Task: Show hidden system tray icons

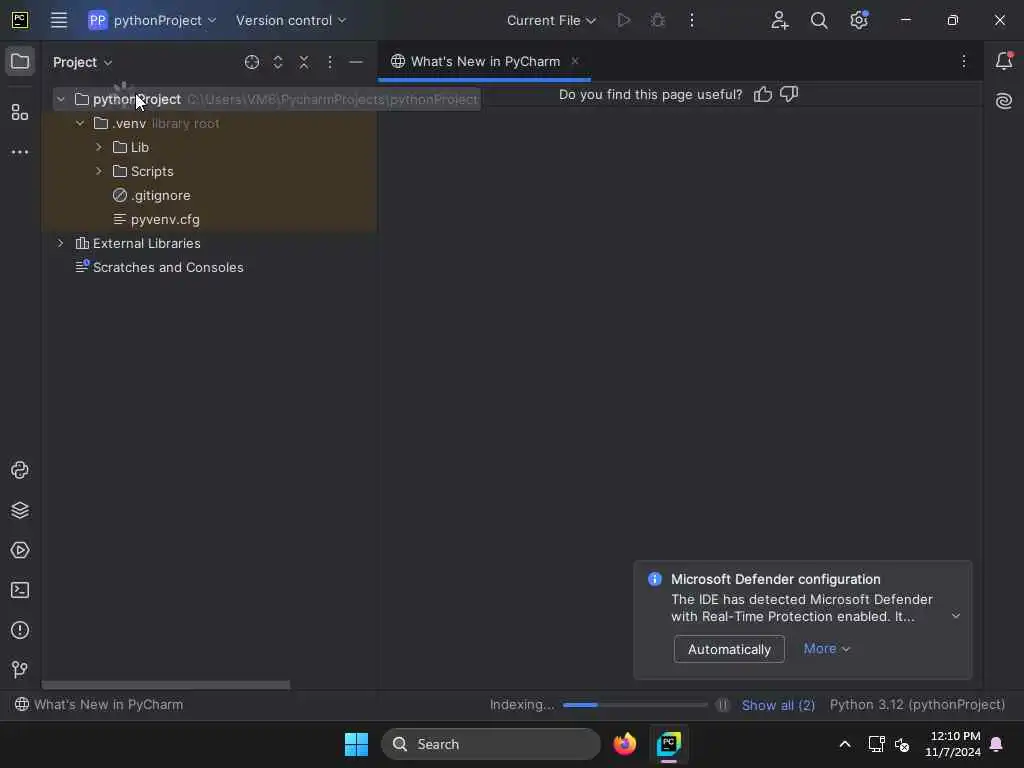Action: click(x=844, y=744)
